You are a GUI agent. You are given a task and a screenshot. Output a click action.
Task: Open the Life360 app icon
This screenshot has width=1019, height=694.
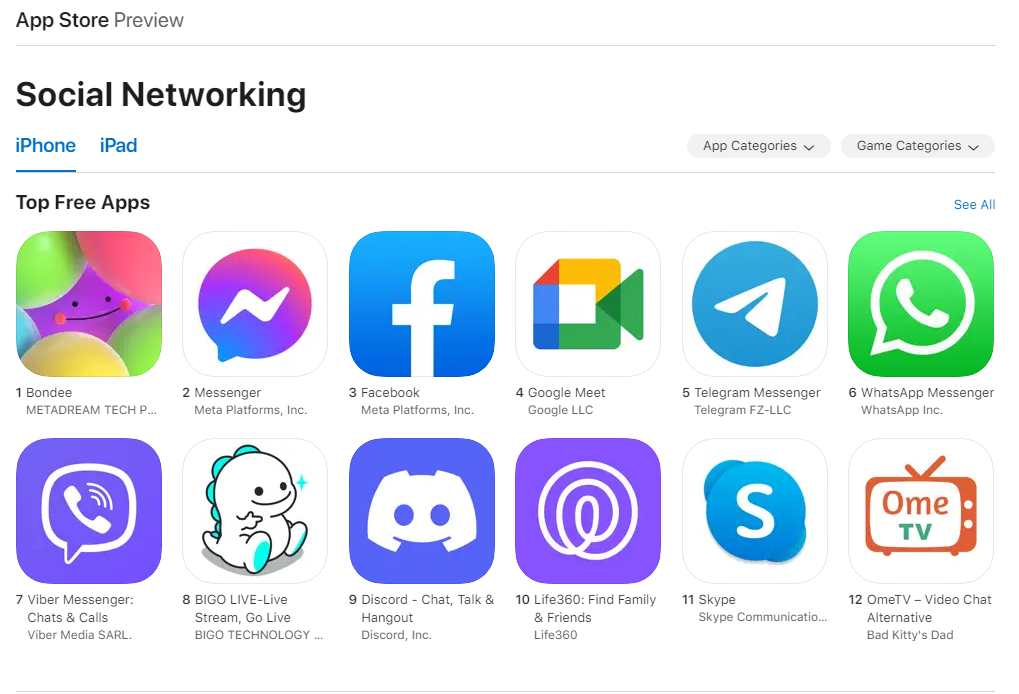pos(588,511)
